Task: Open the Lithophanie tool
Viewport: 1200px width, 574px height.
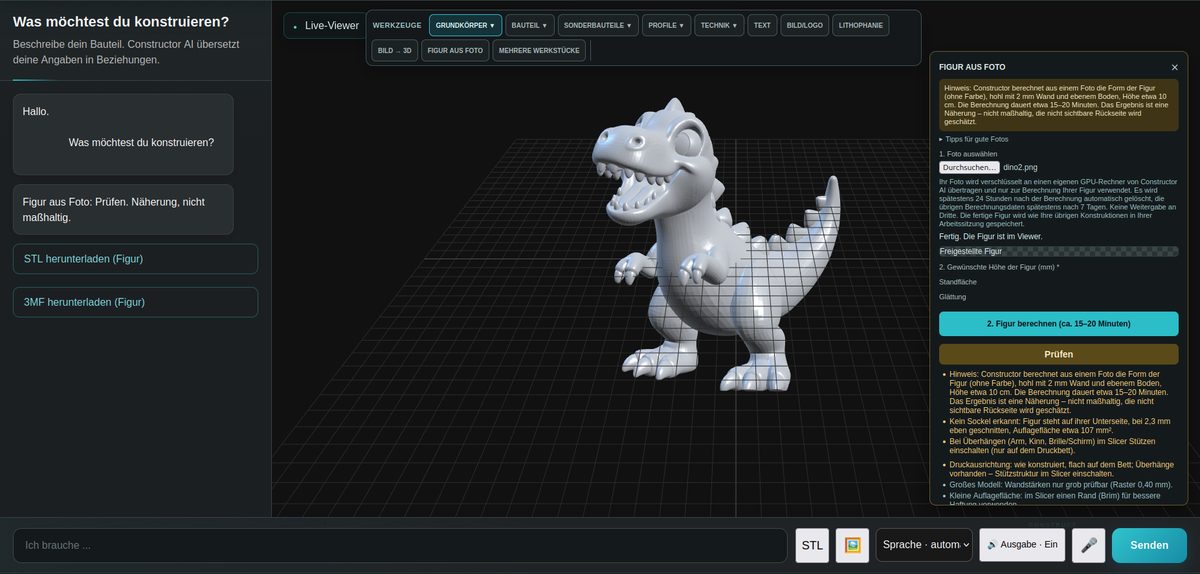Action: [x=861, y=25]
